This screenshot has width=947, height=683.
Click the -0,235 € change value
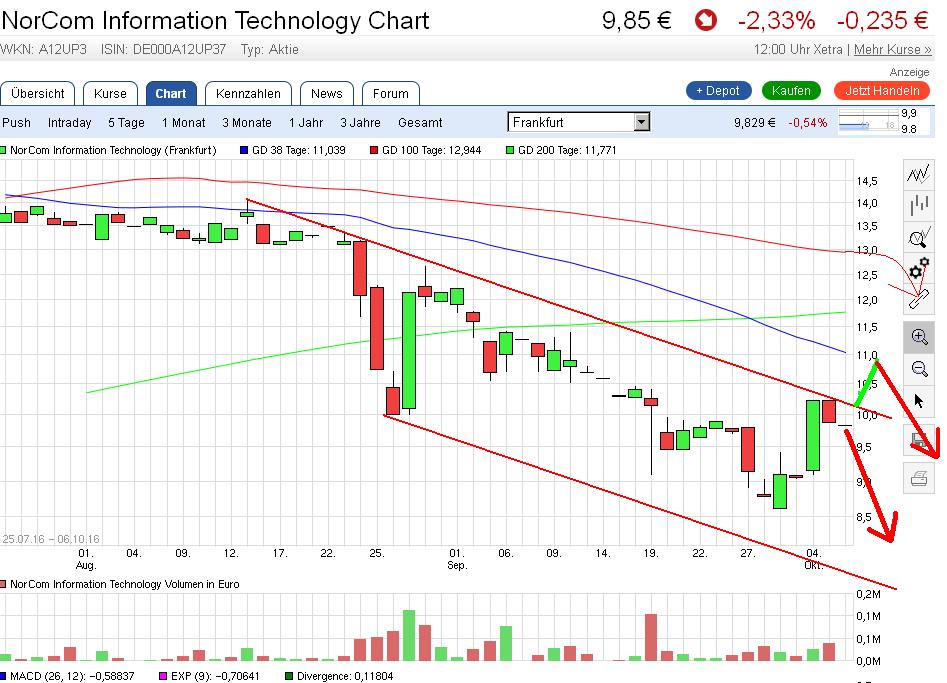click(882, 21)
